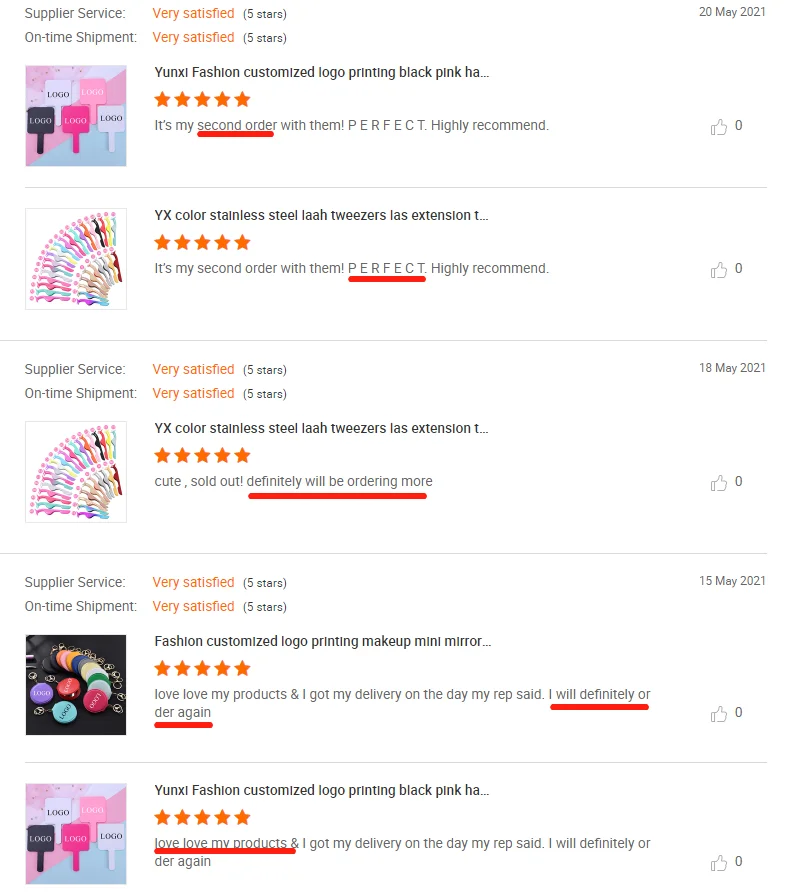
Task: Open tweezers thumbnail under 20 May review
Action: click(x=76, y=259)
